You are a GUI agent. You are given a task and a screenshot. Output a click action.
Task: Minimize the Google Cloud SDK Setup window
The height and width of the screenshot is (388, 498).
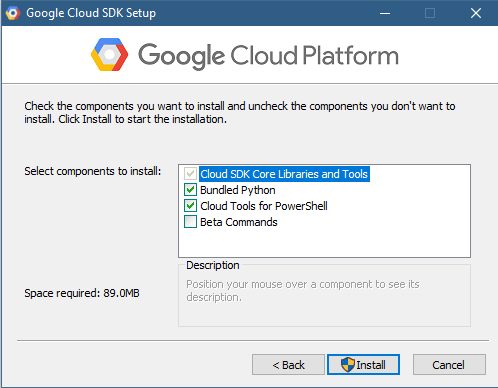[x=385, y=13]
